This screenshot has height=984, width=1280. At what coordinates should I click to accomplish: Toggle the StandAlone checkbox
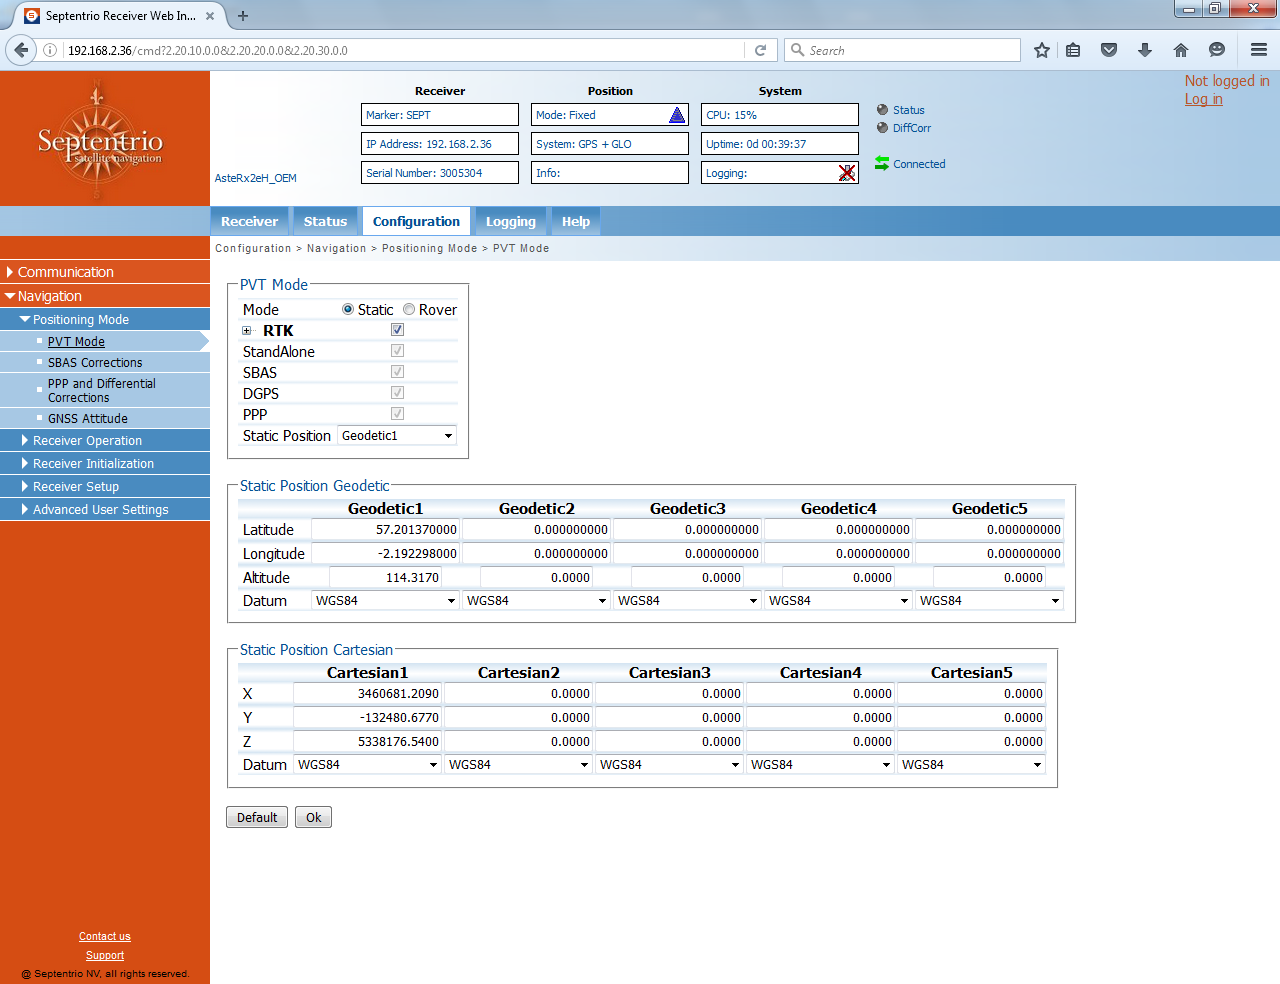(x=397, y=351)
